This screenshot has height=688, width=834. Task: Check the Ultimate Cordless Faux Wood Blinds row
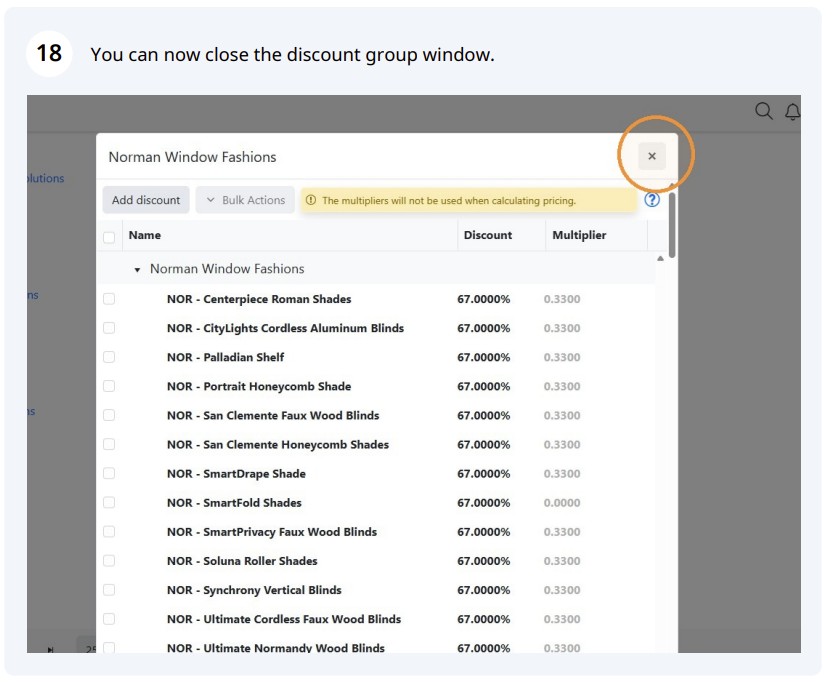click(x=109, y=619)
